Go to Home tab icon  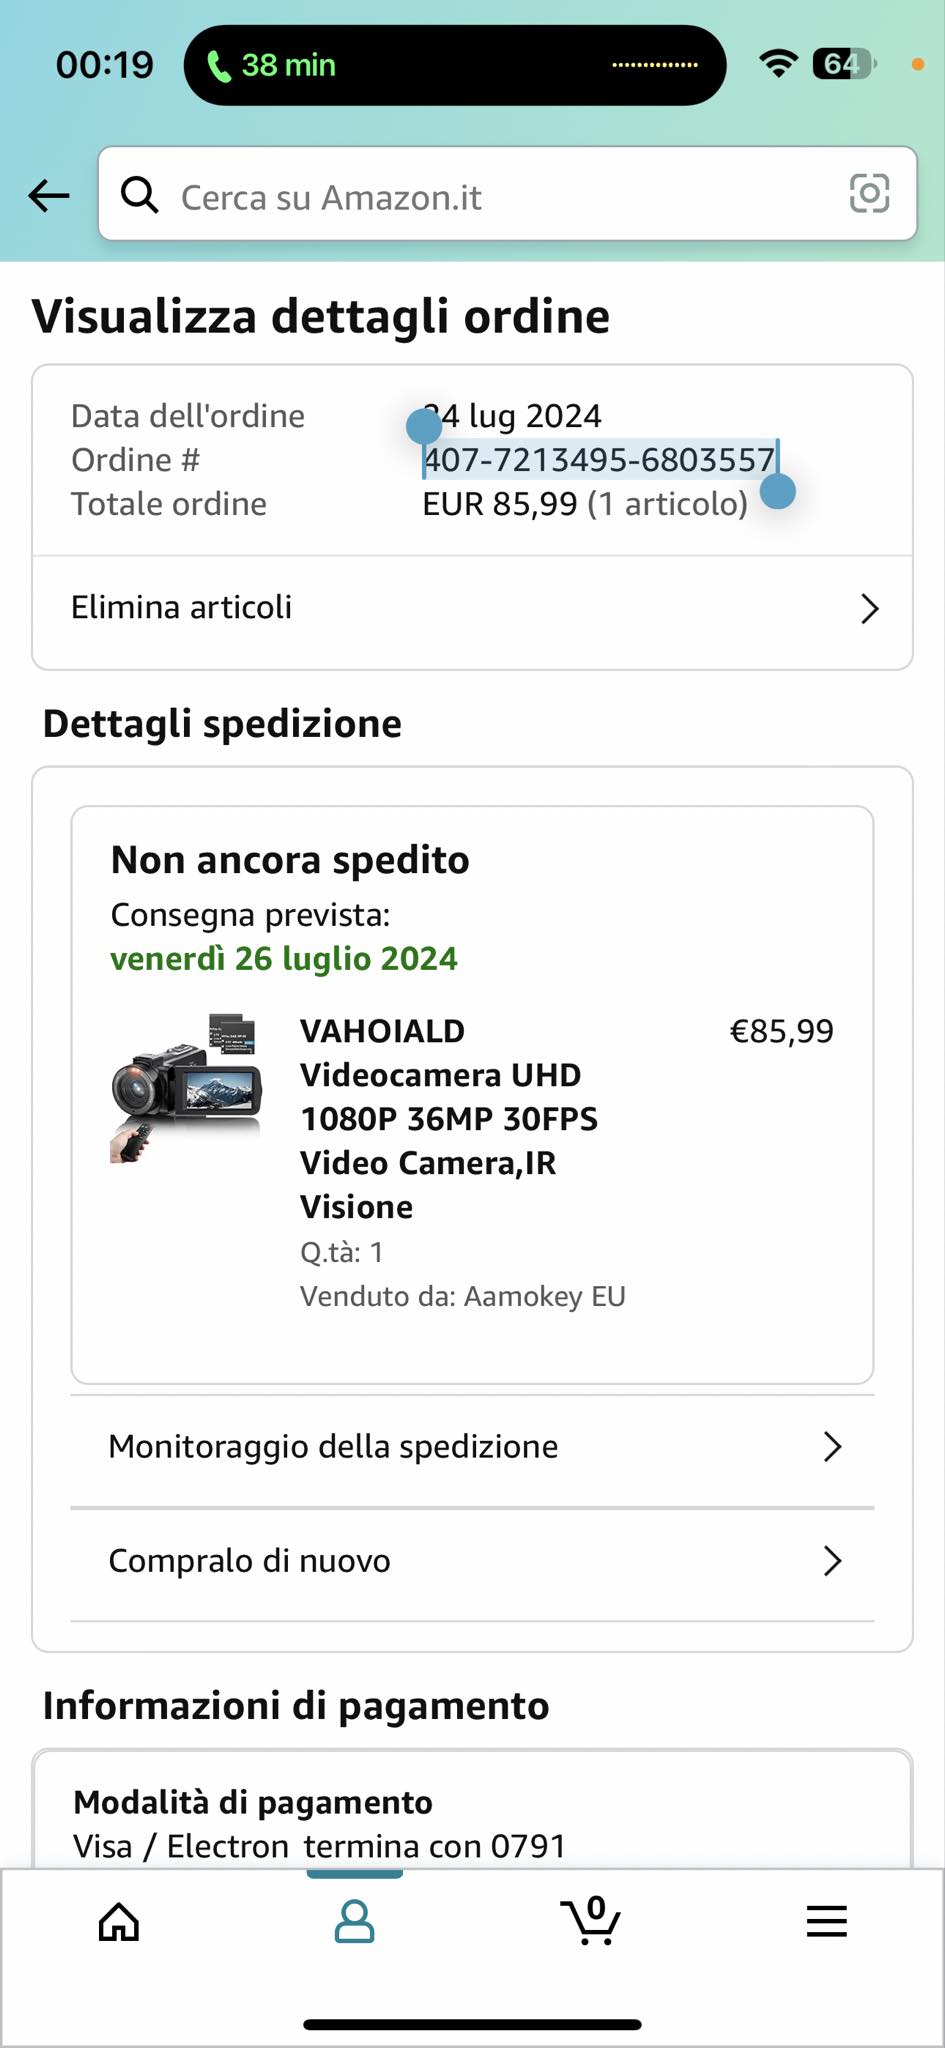118,1921
